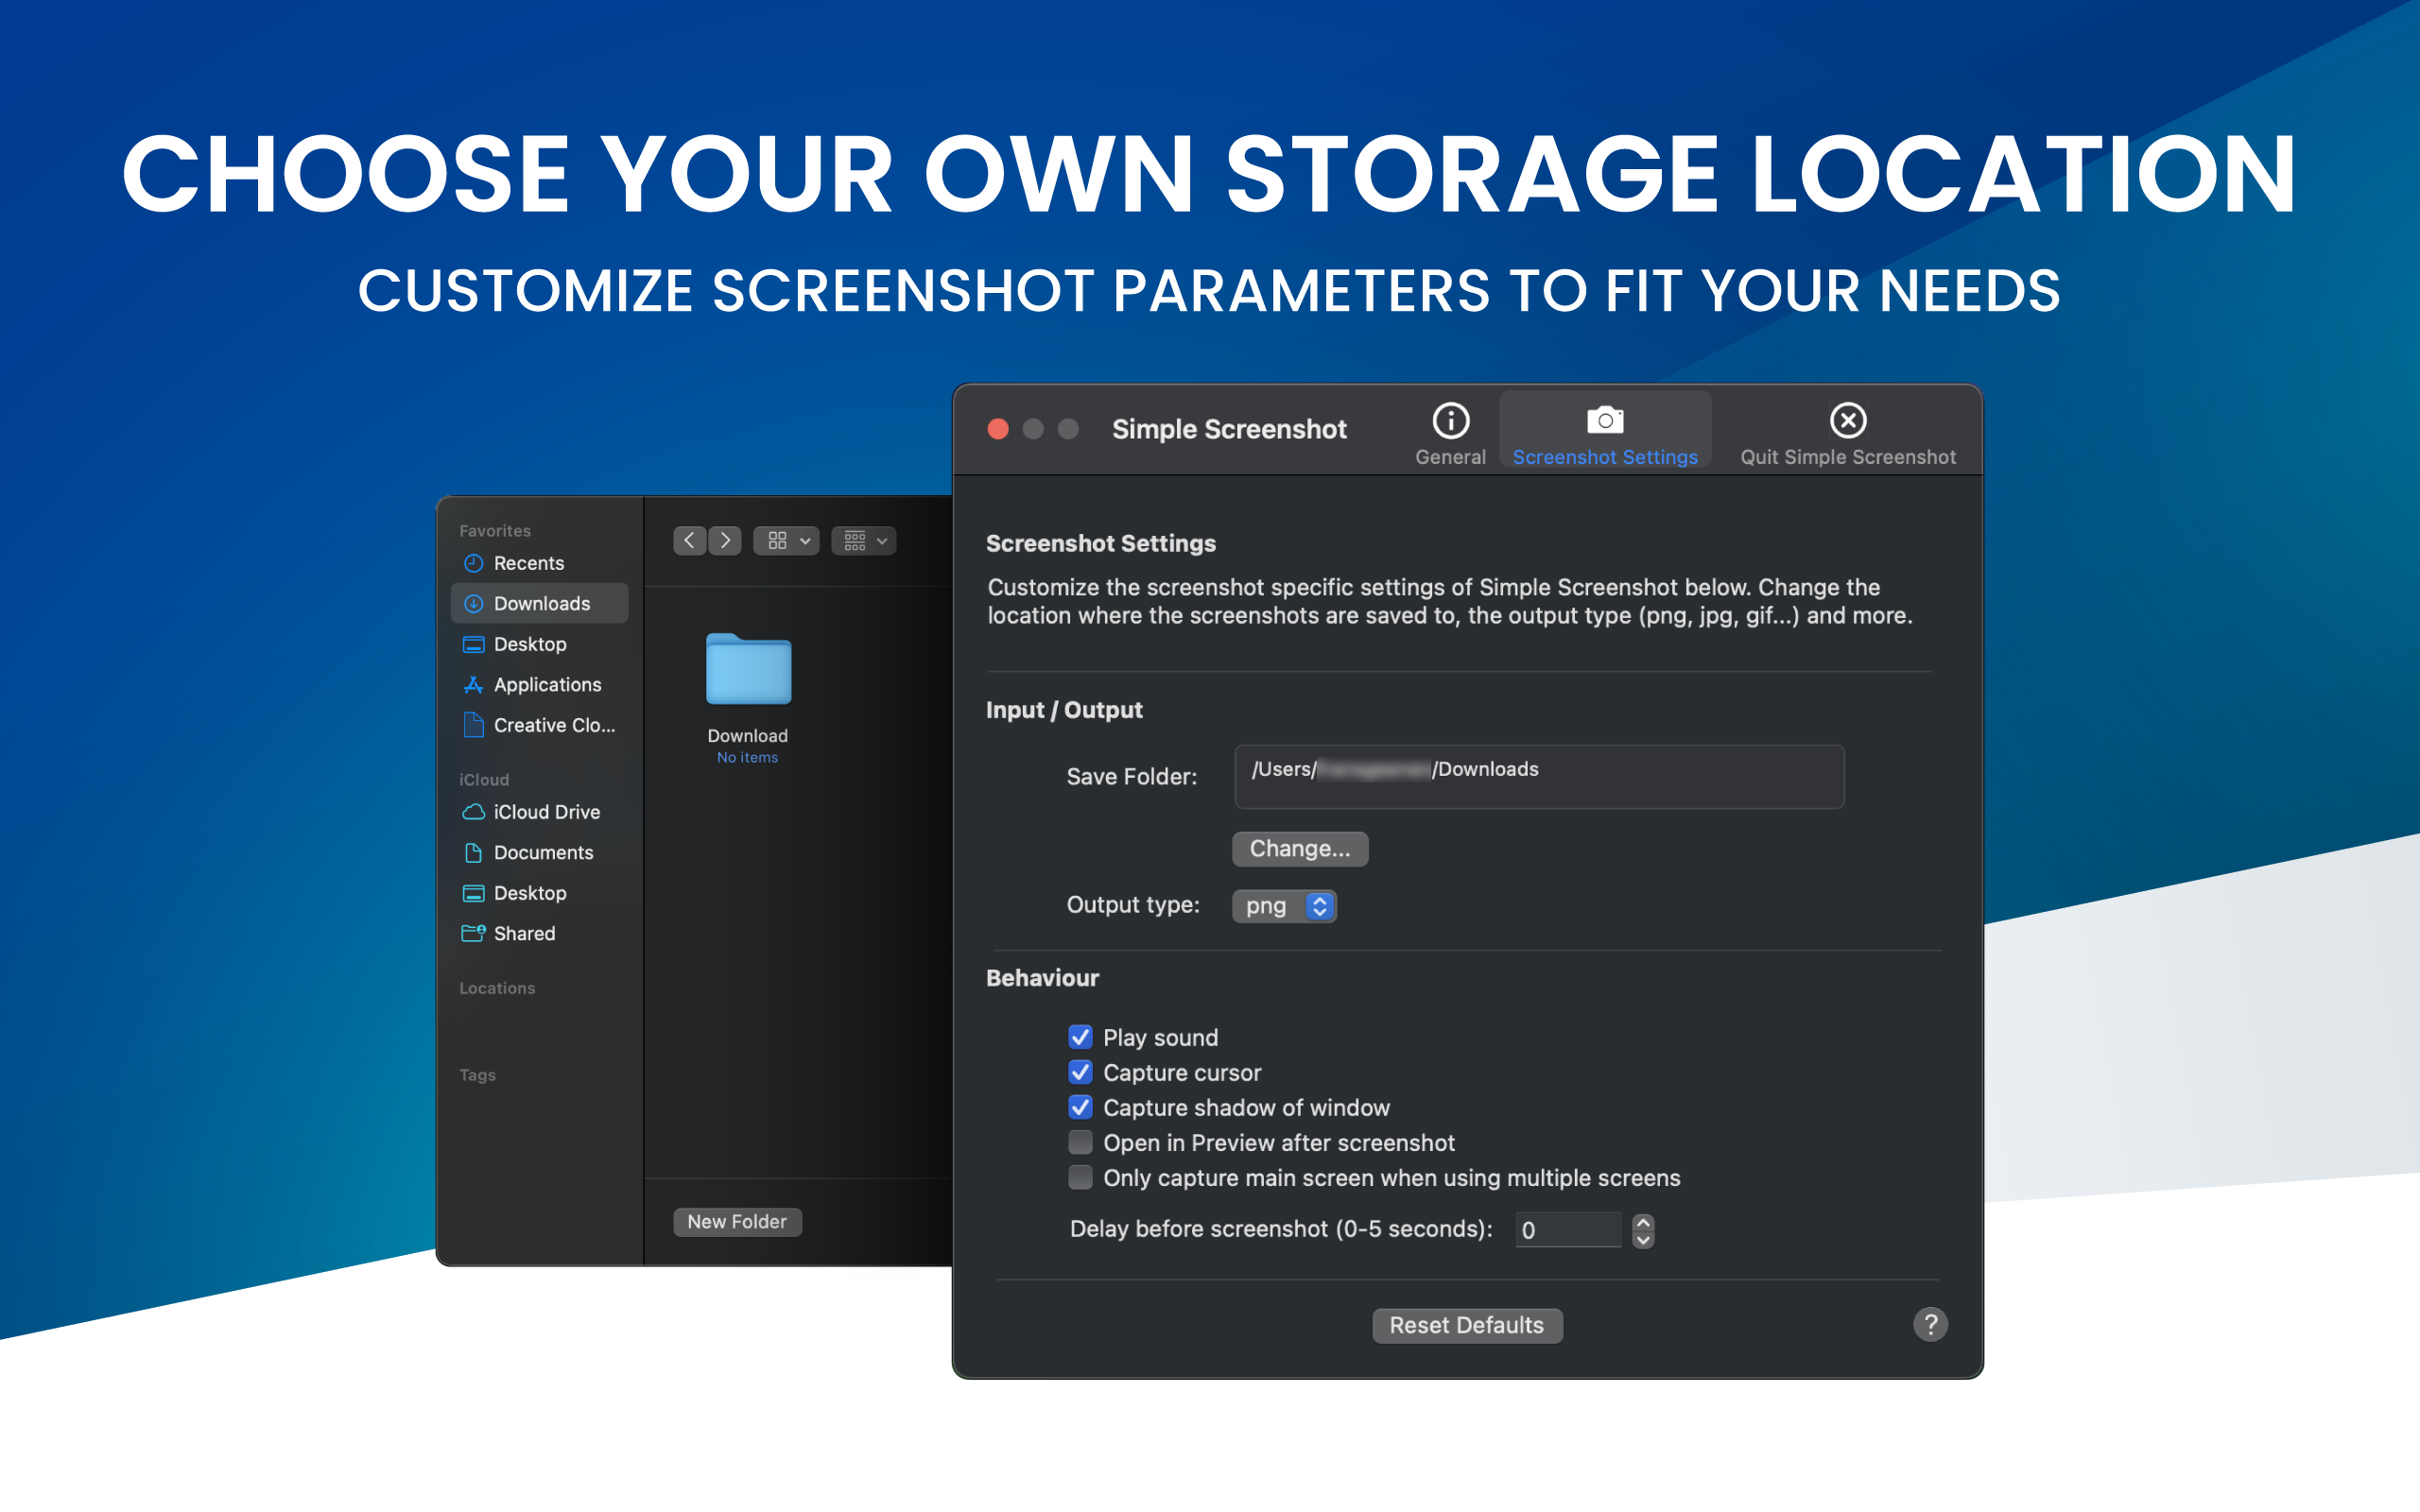Viewport: 2420px width, 1512px height.
Task: Select Shared in Finder sidebar
Action: tap(540, 933)
